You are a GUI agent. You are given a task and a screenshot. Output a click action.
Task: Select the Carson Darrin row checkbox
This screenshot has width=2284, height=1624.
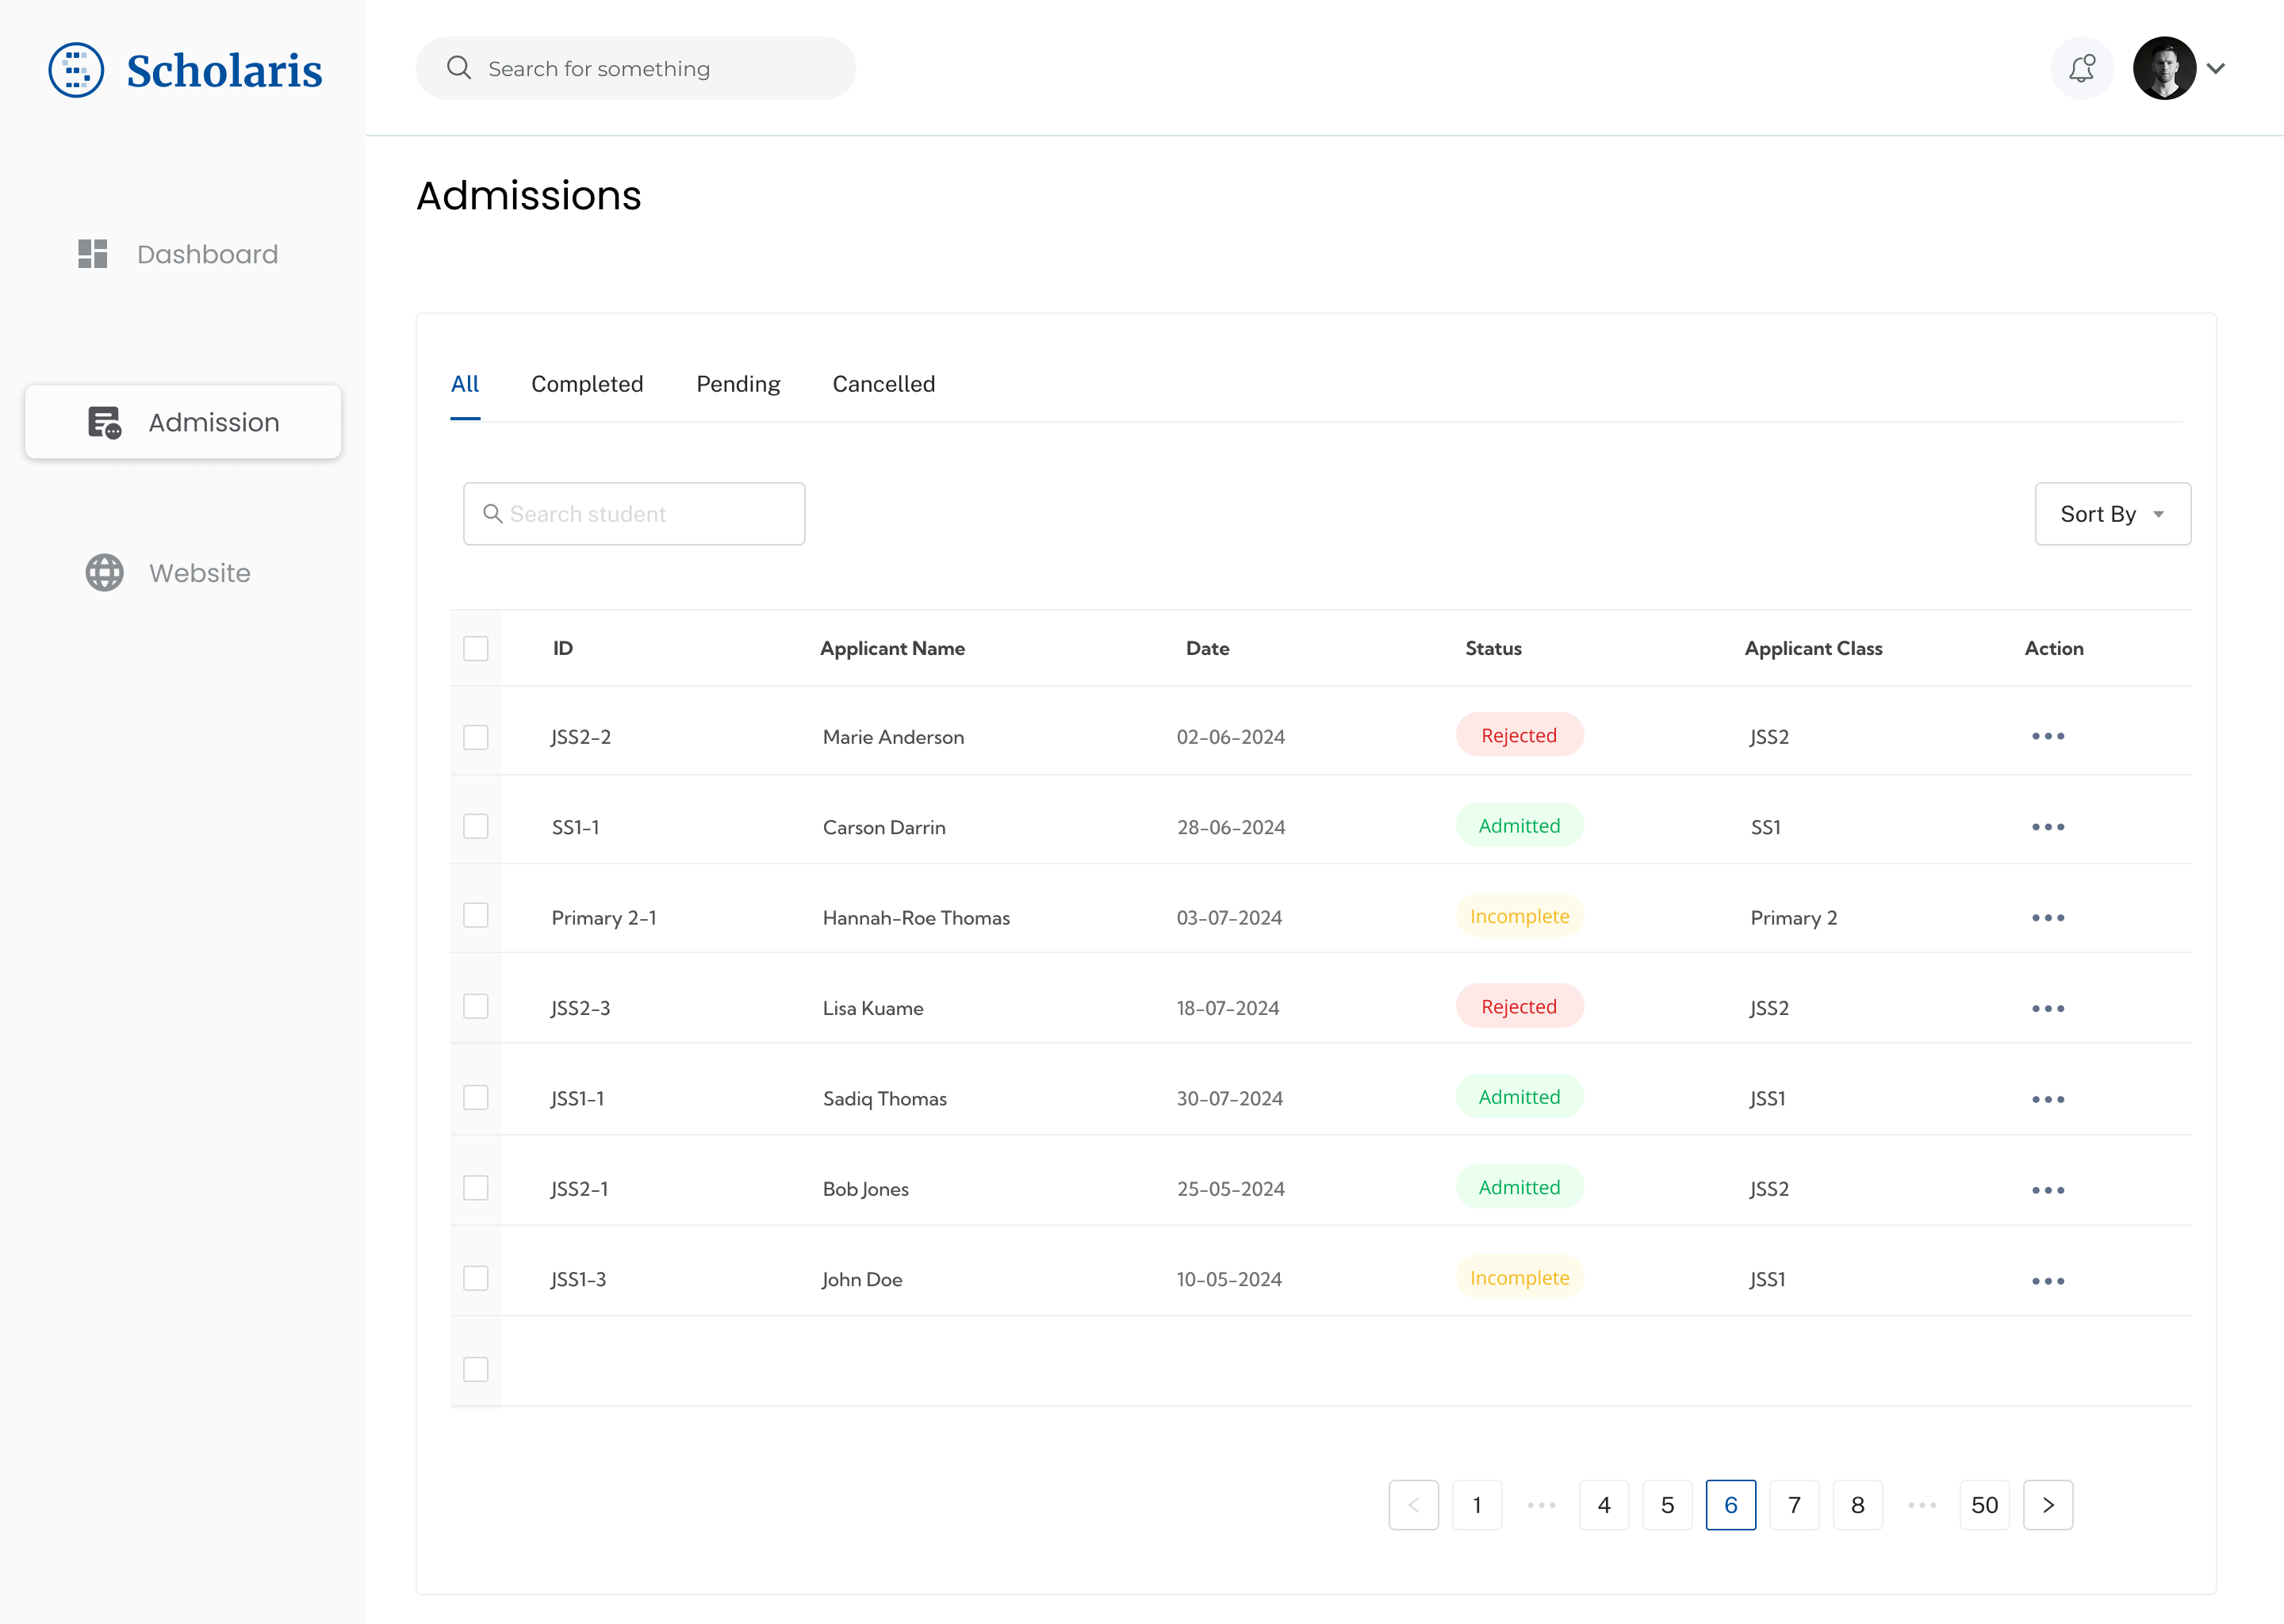(x=476, y=827)
